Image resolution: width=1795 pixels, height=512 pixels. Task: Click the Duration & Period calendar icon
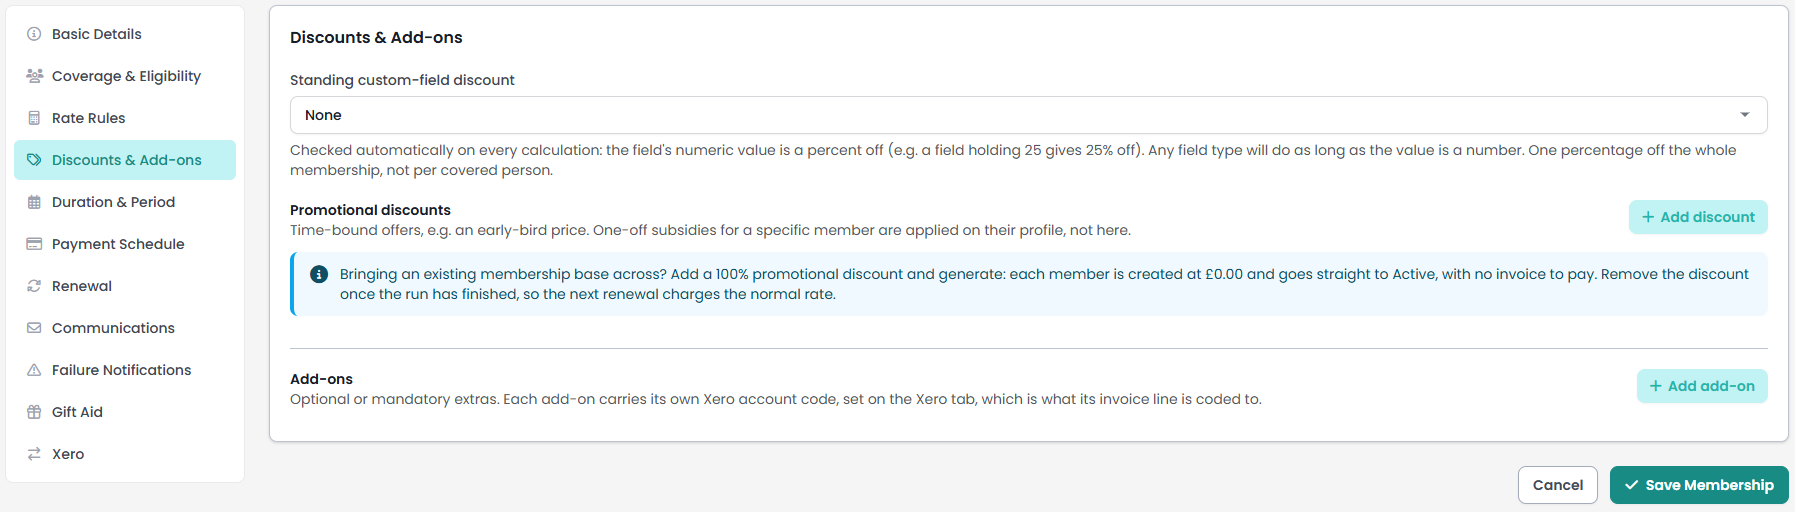tap(34, 202)
